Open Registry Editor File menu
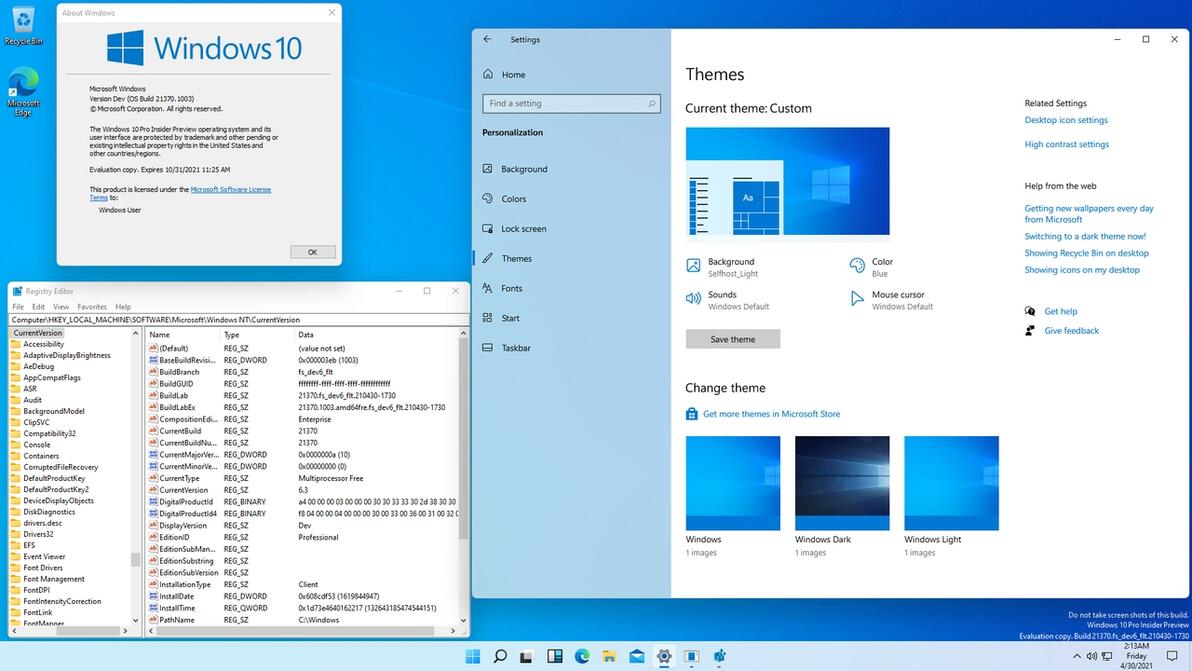Image resolution: width=1192 pixels, height=671 pixels. tap(18, 307)
